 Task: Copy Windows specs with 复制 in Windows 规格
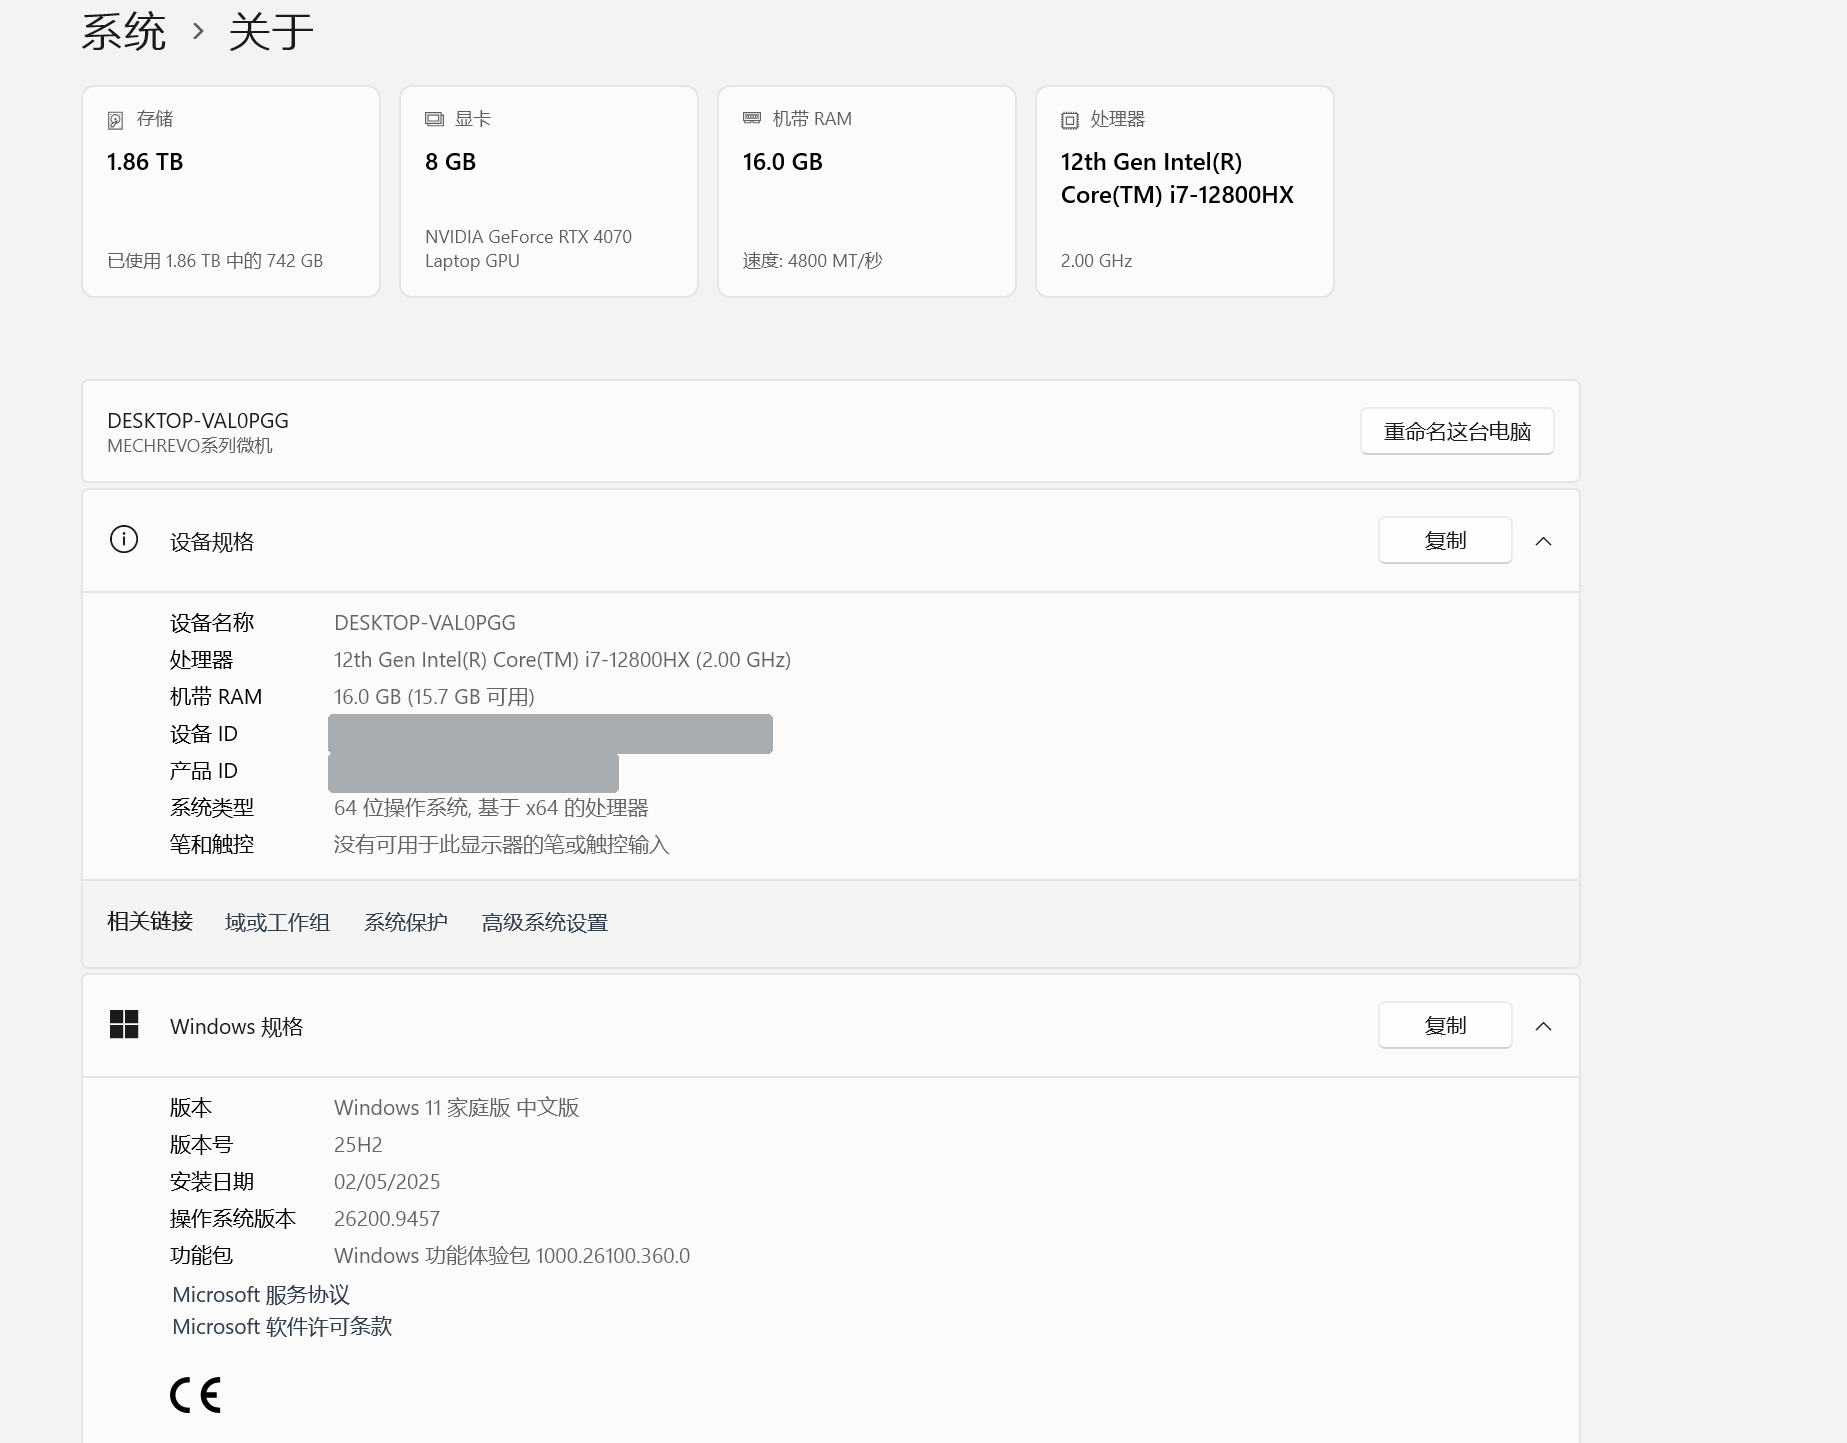[x=1445, y=1025]
